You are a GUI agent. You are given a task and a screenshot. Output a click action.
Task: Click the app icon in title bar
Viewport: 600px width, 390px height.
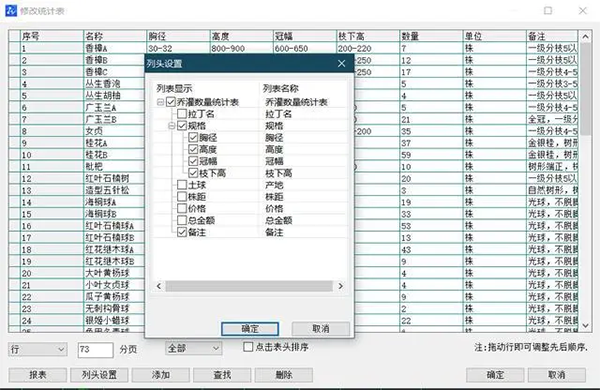click(x=11, y=11)
